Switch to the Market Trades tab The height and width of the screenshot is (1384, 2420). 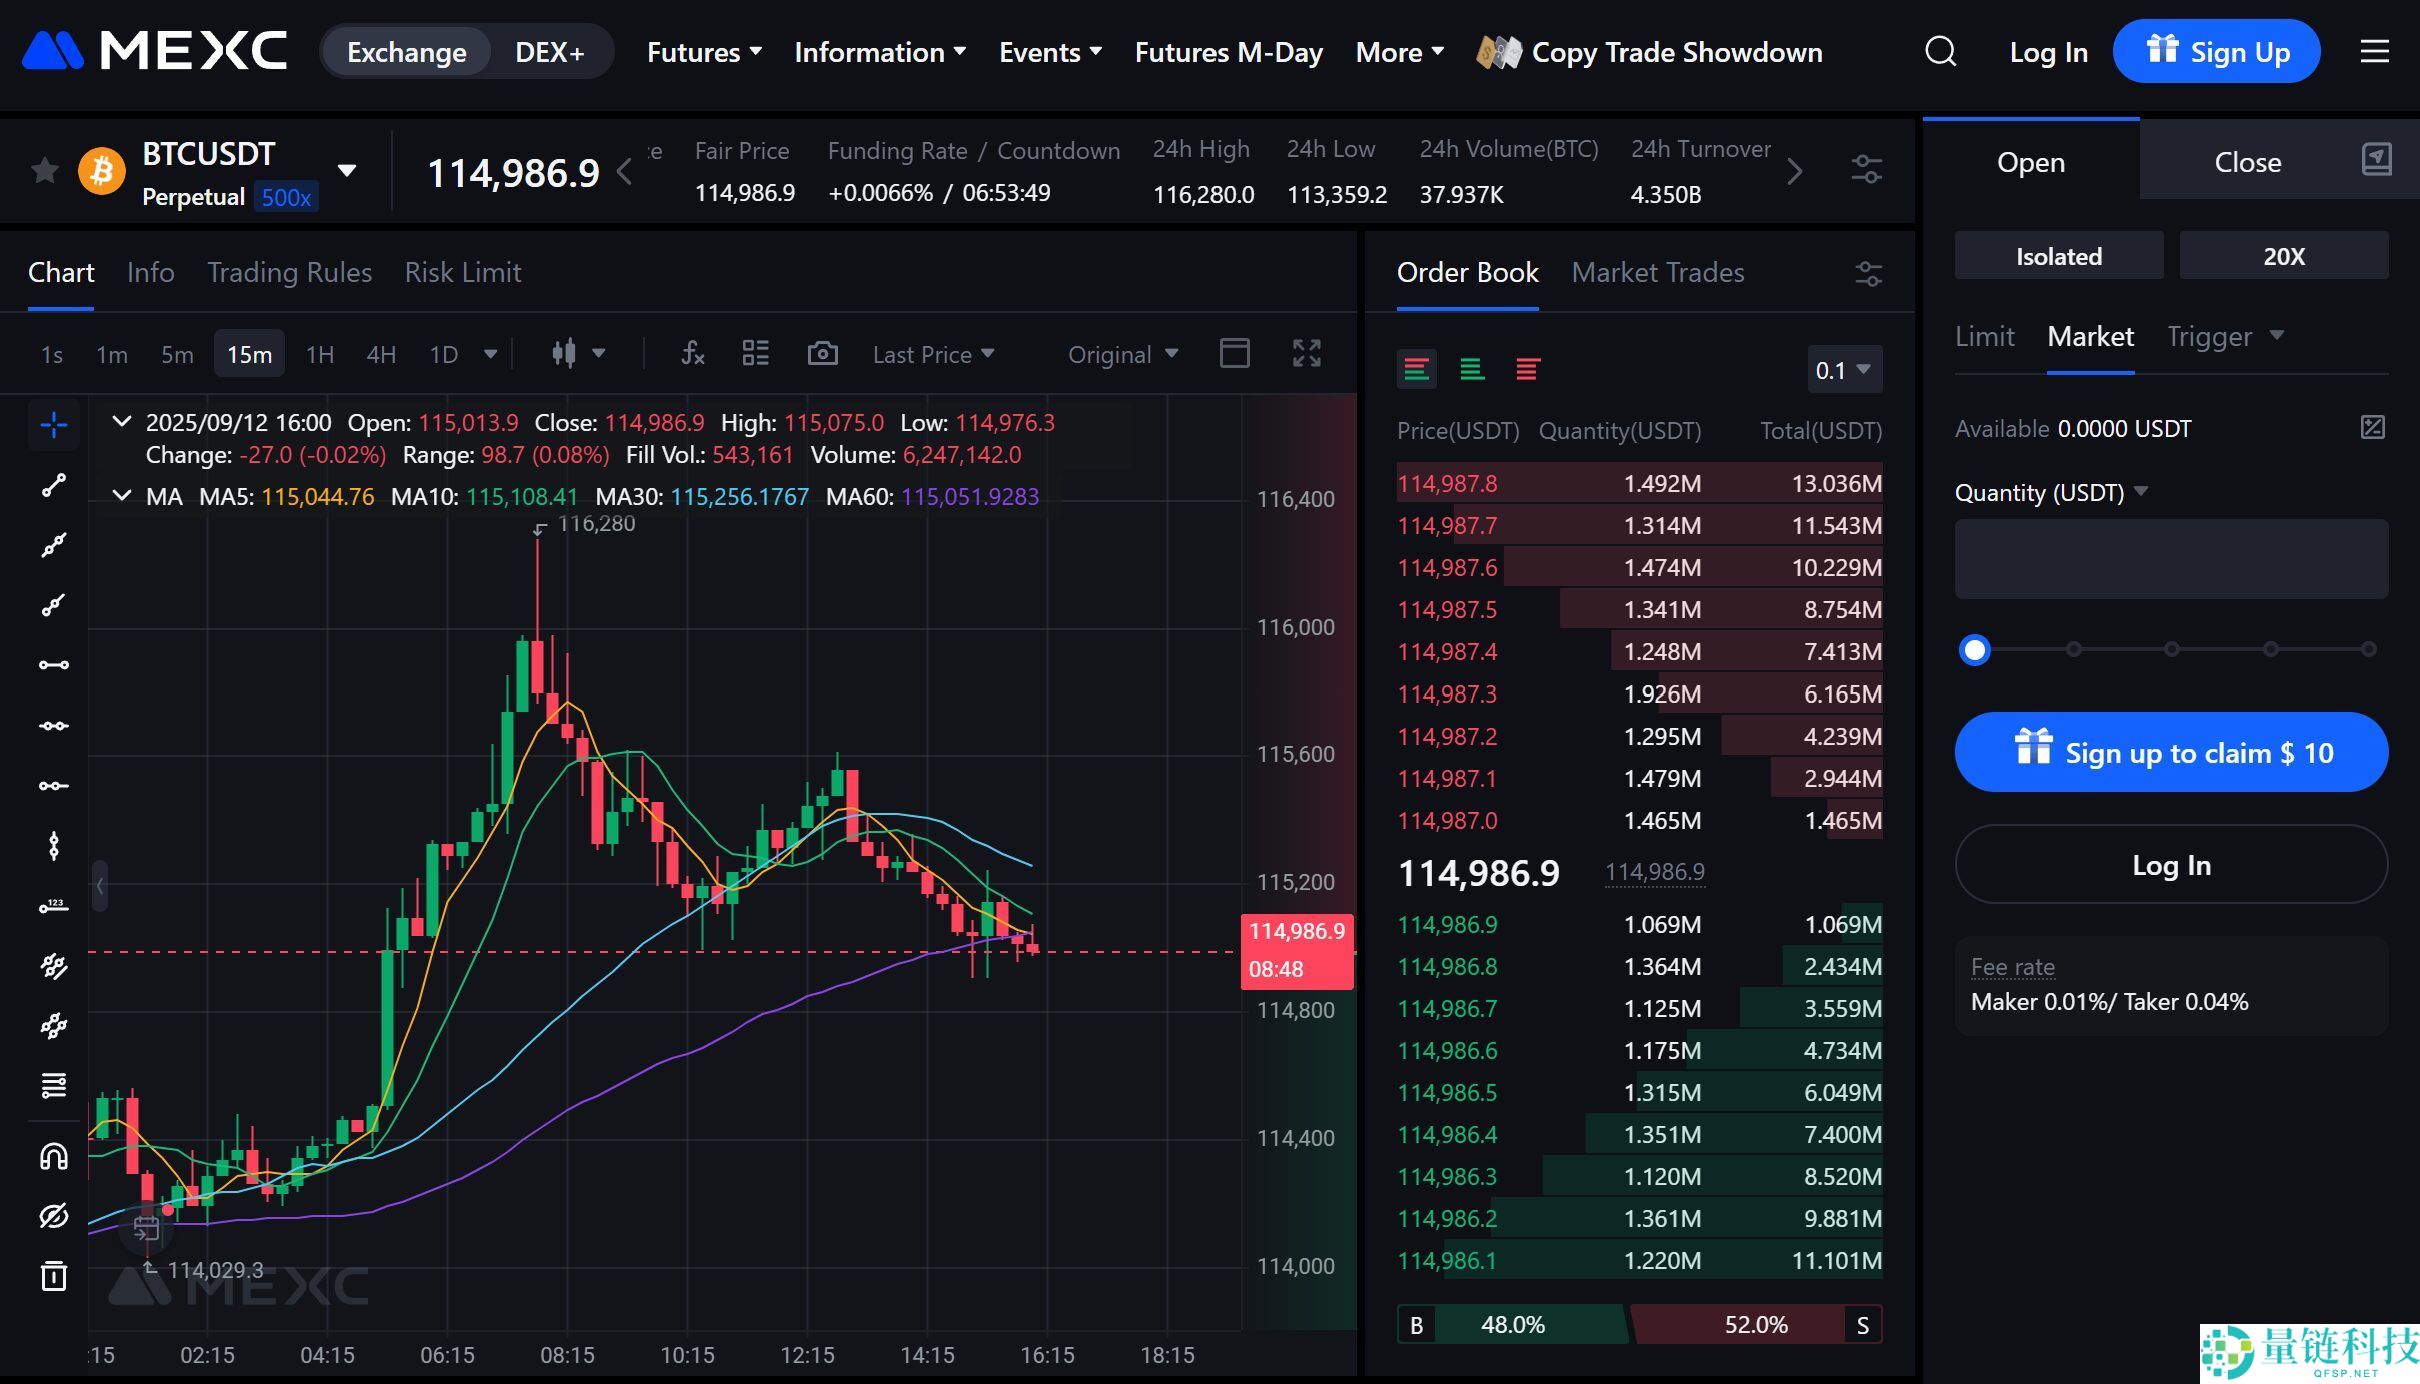1657,273
